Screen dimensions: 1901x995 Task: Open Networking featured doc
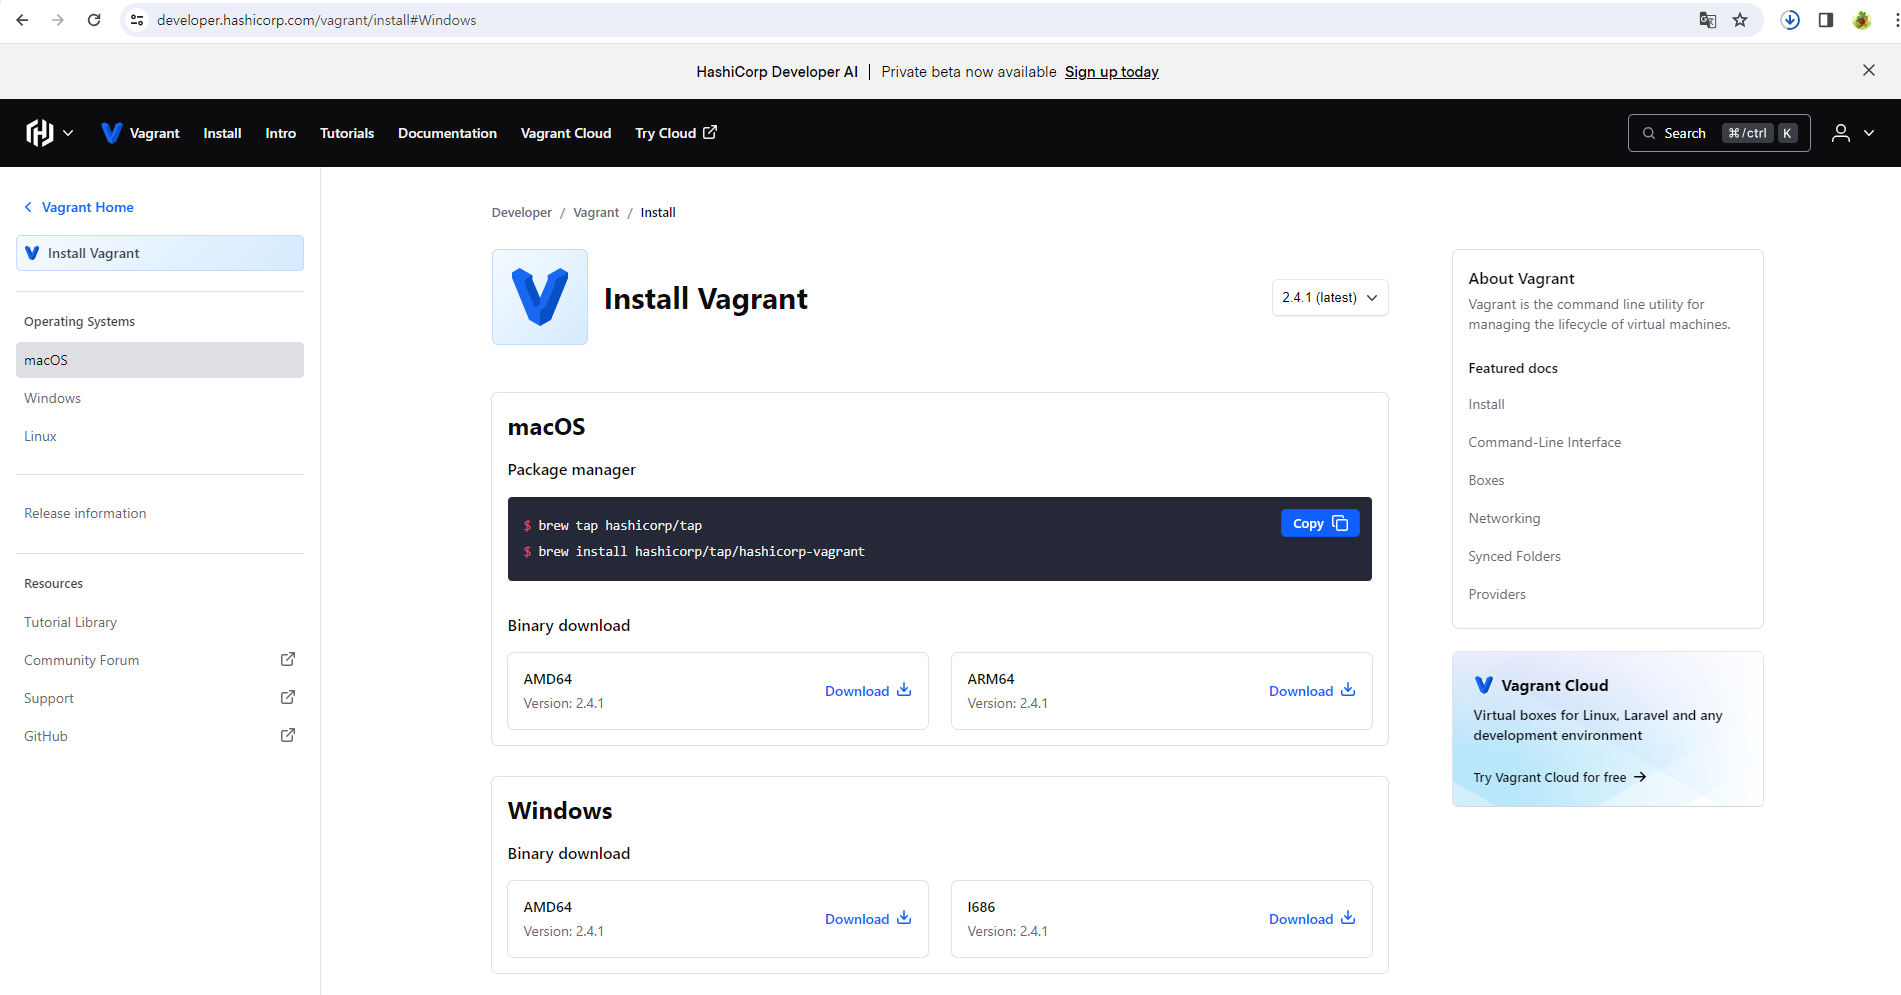pos(1504,518)
